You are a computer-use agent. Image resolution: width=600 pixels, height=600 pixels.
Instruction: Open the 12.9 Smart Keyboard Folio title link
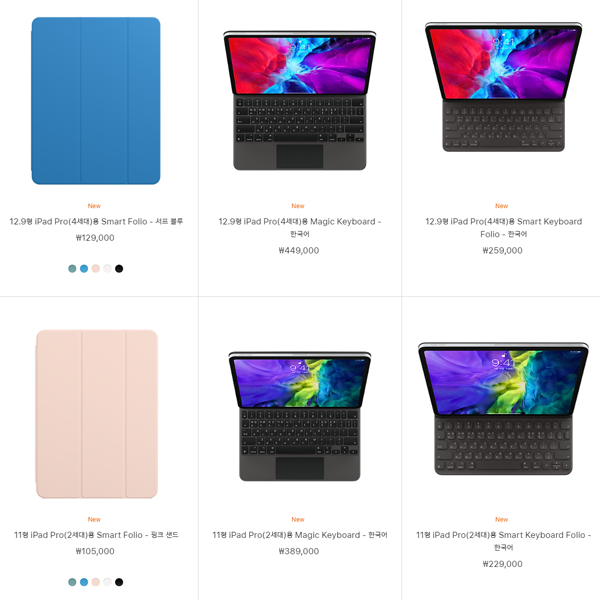[x=504, y=228]
